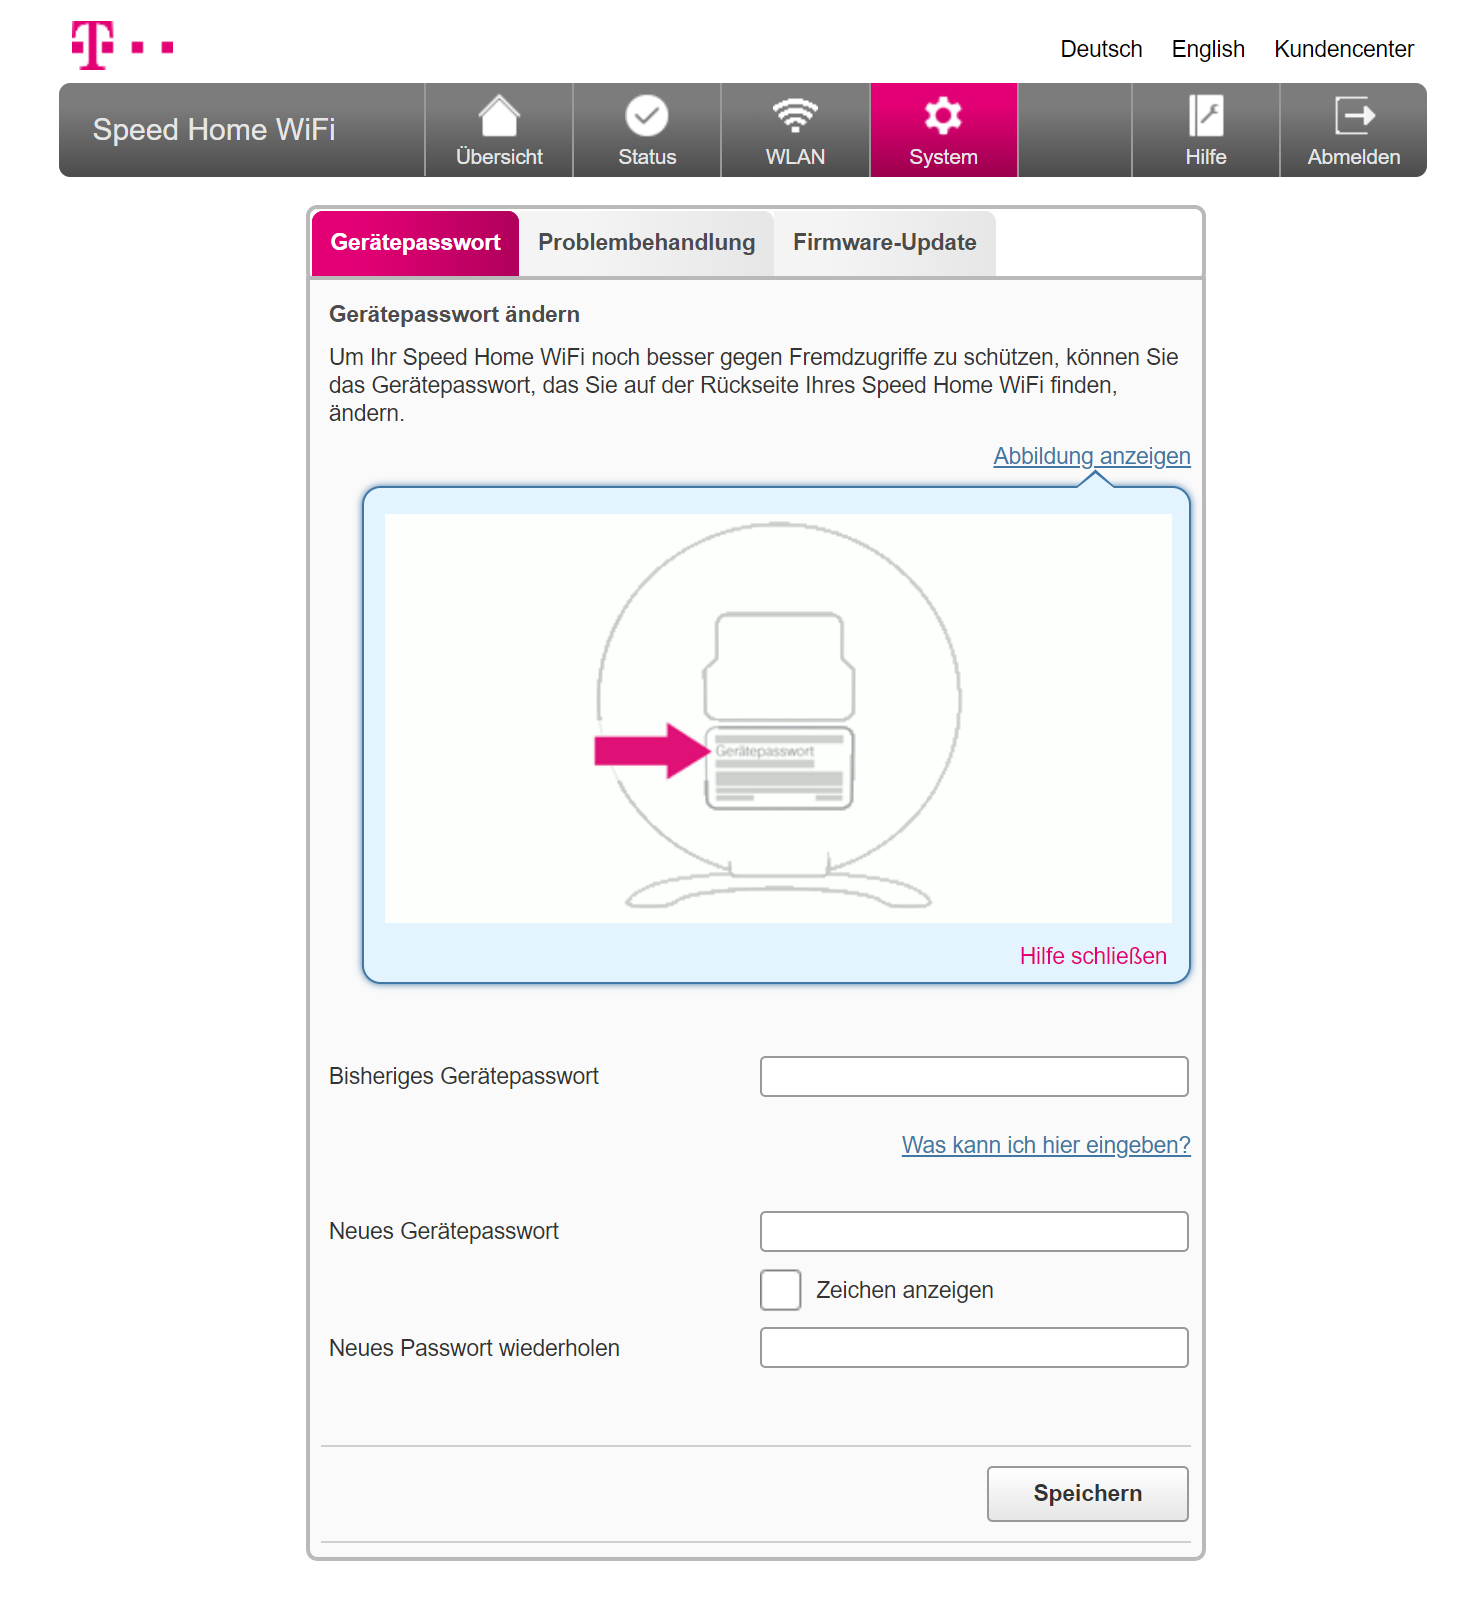Click the Speed Home WiFi title

(214, 130)
